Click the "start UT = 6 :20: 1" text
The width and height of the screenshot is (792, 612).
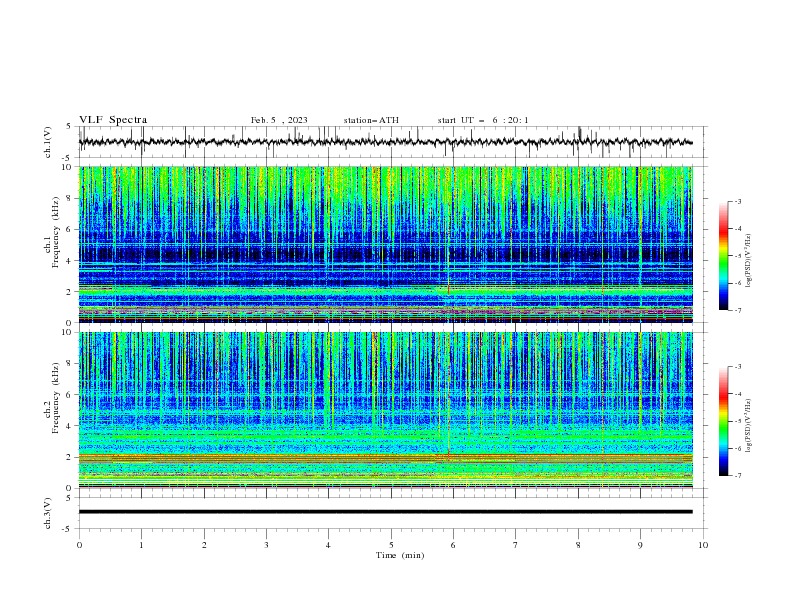pyautogui.click(x=483, y=120)
